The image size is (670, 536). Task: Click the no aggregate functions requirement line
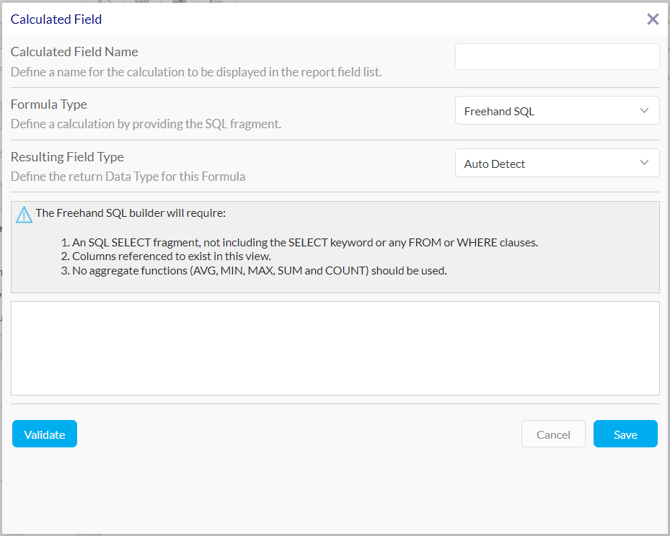(258, 270)
